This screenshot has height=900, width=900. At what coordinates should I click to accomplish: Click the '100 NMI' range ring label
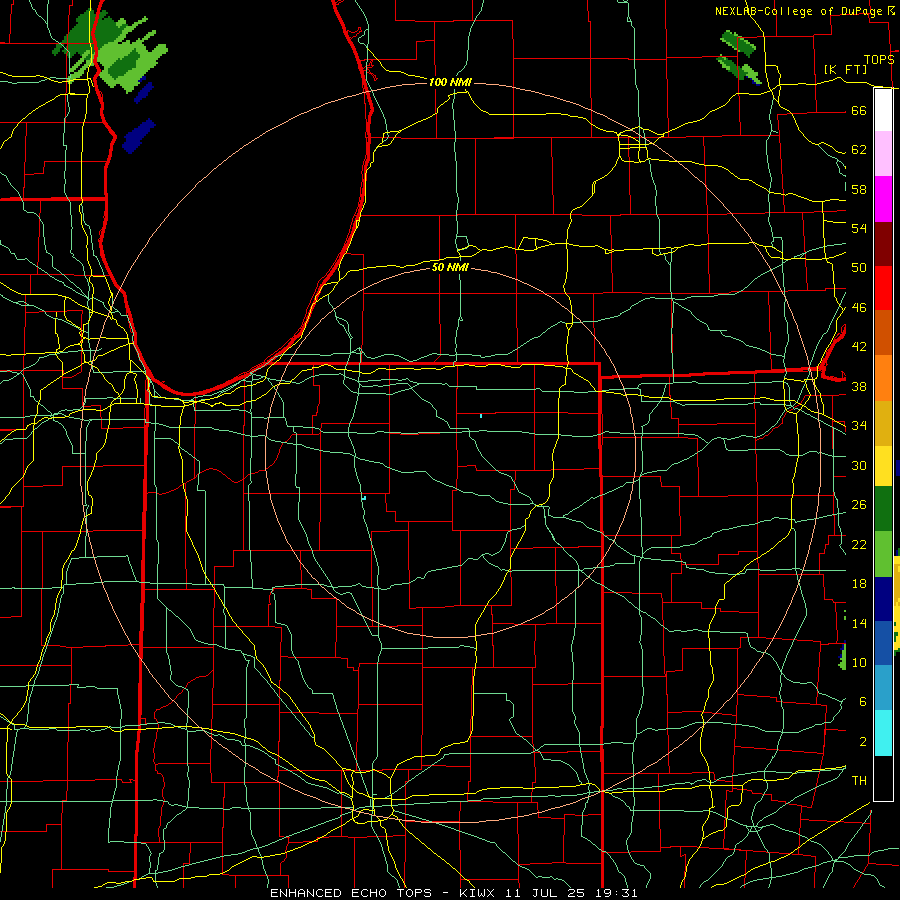coord(450,82)
